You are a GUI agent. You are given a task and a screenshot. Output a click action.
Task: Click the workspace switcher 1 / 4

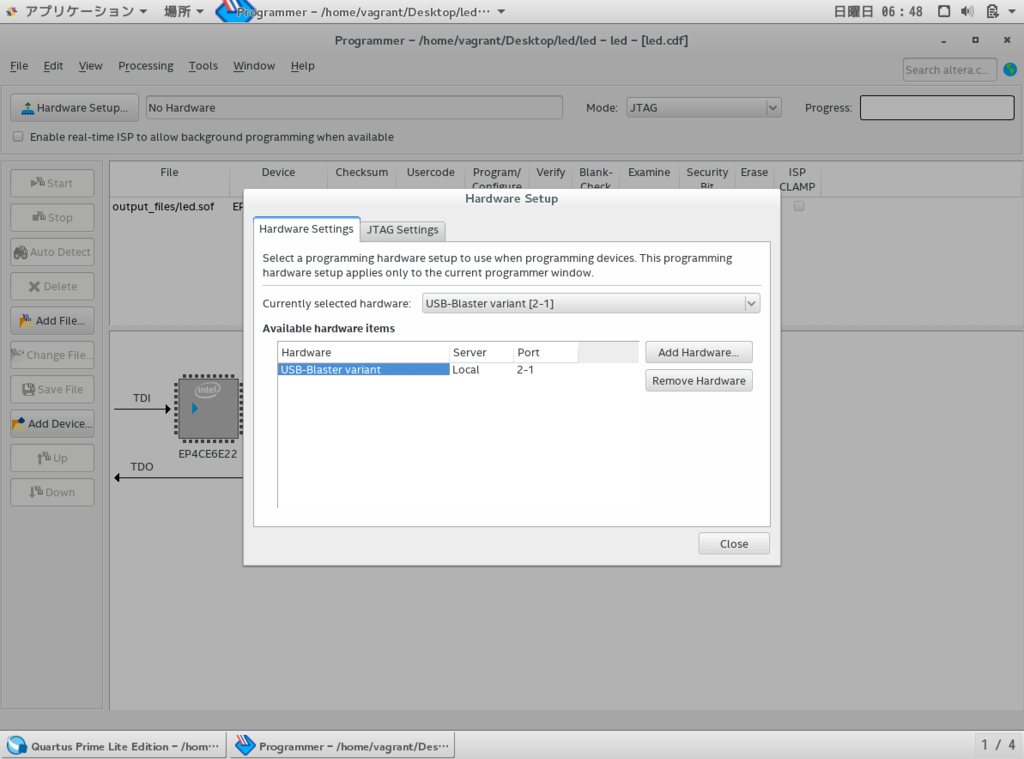pyautogui.click(x=998, y=745)
